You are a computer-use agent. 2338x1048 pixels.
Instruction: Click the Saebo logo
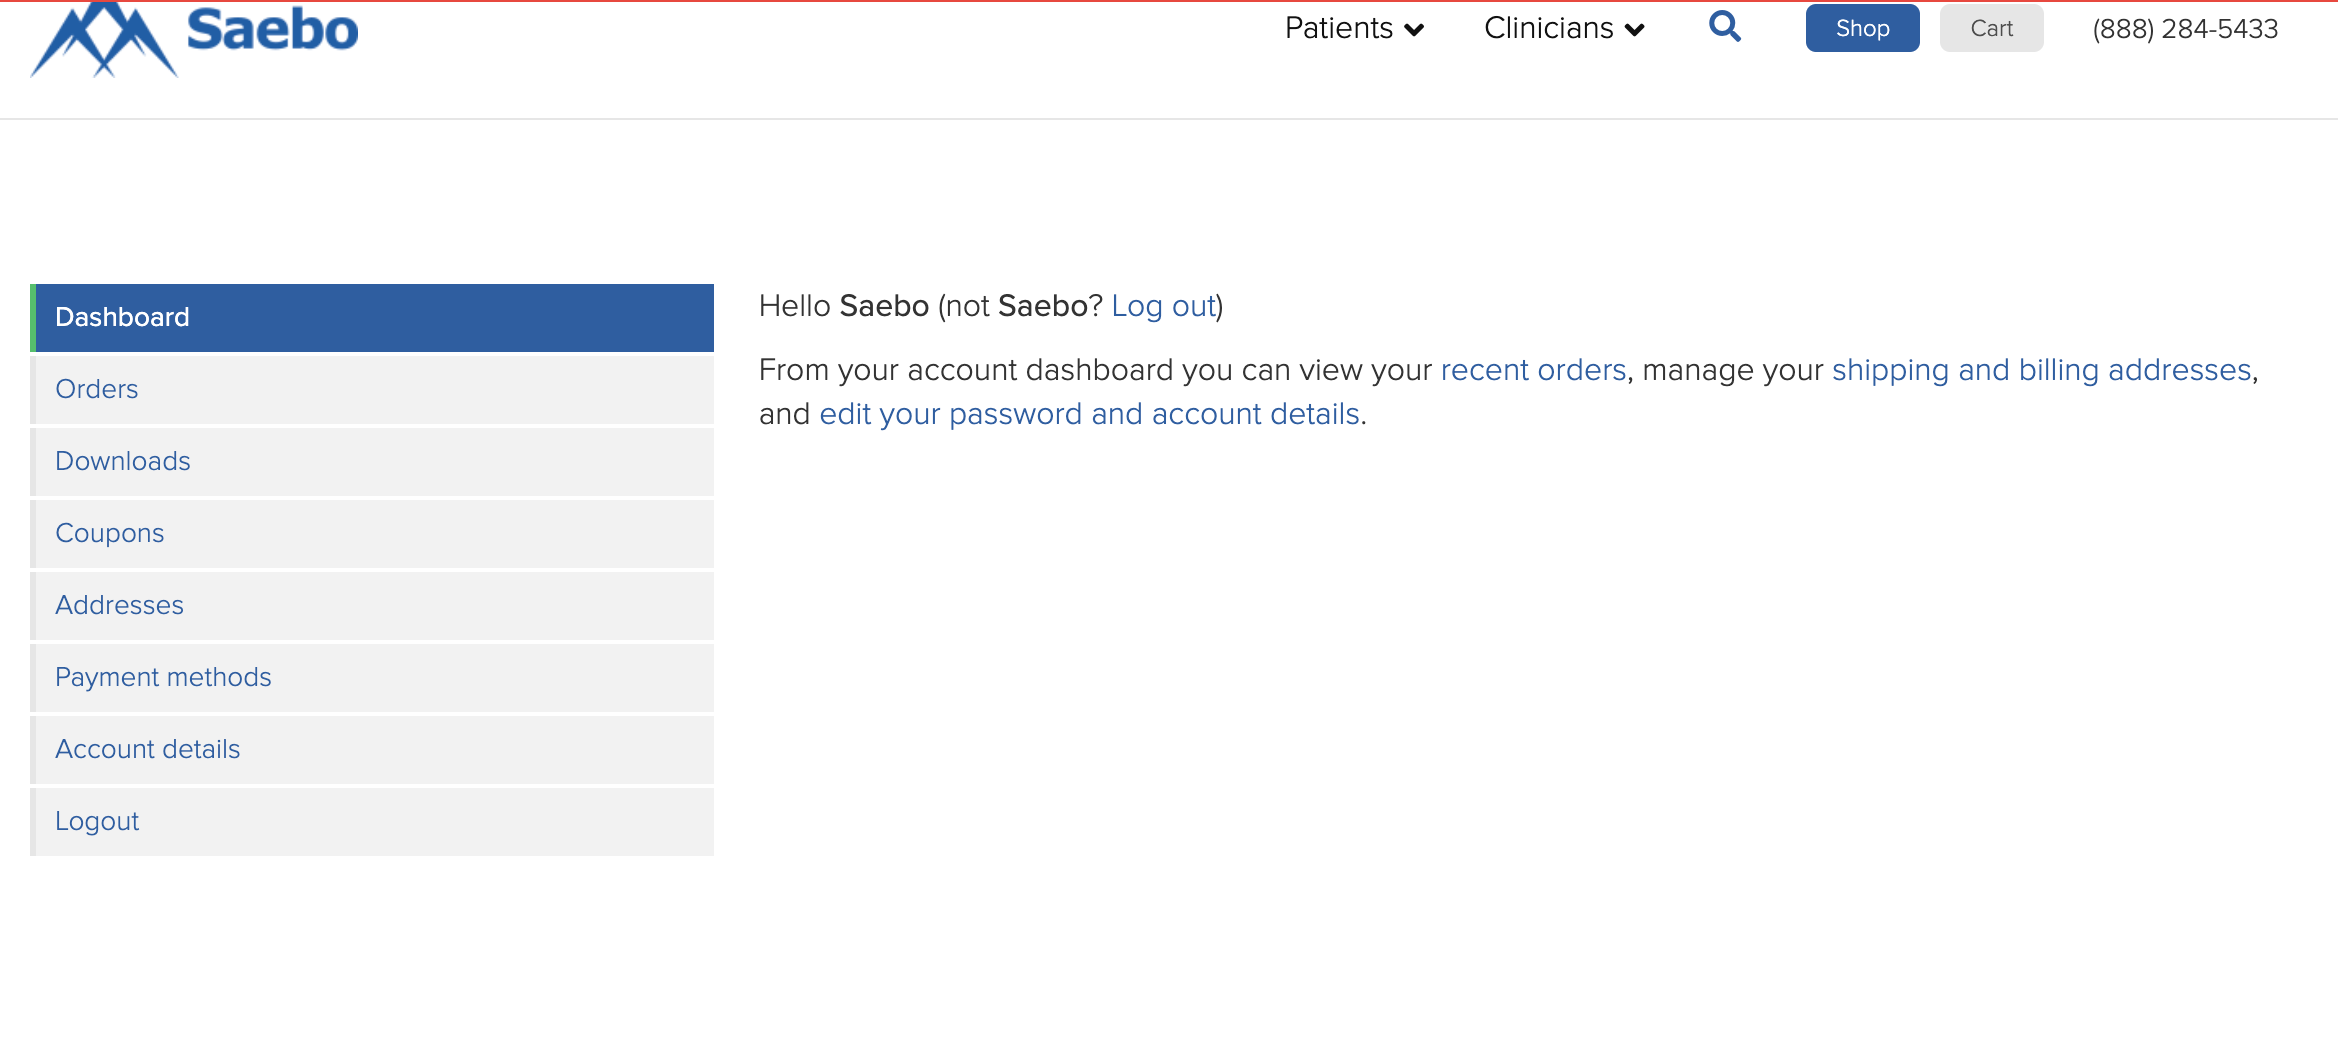tap(194, 38)
